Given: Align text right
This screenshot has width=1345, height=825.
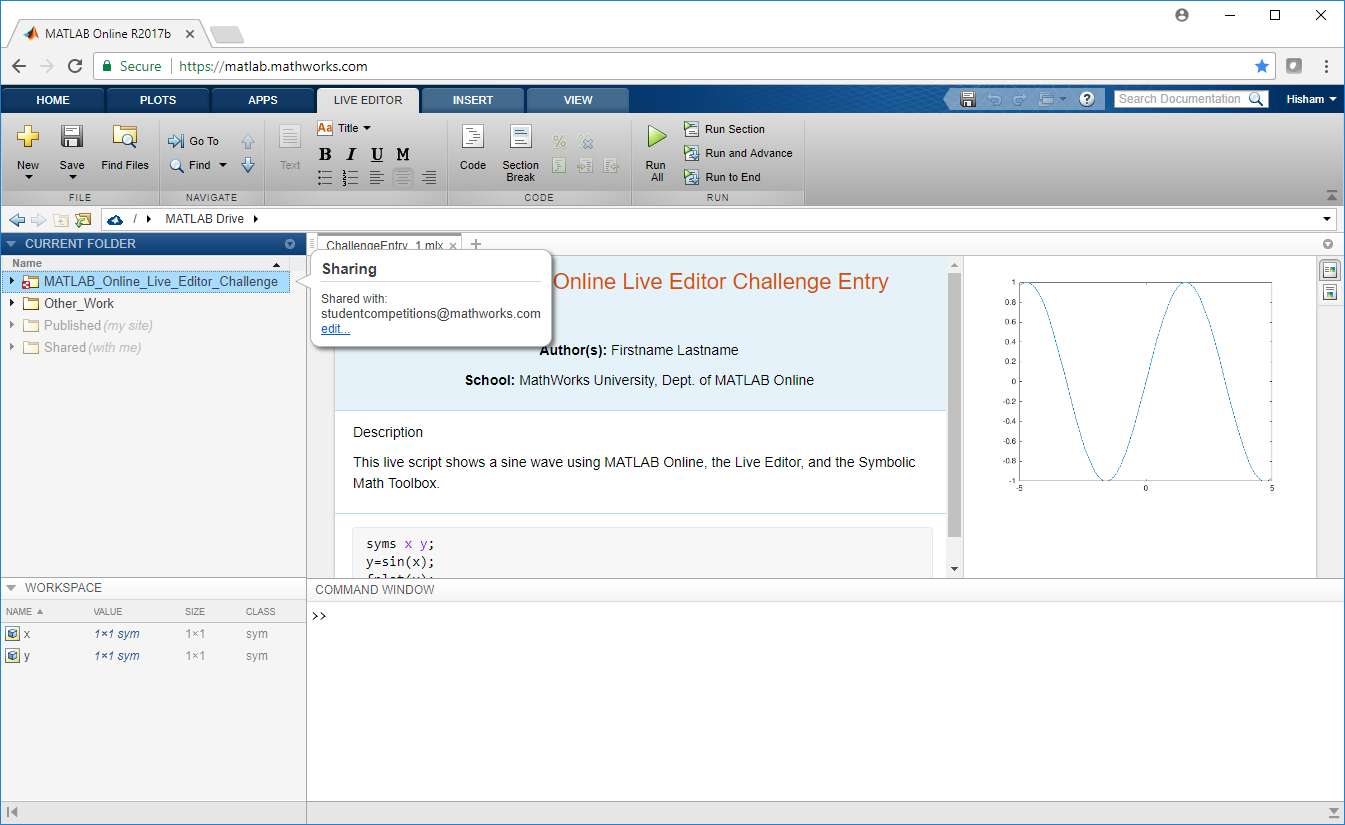Looking at the screenshot, I should coord(429,178).
